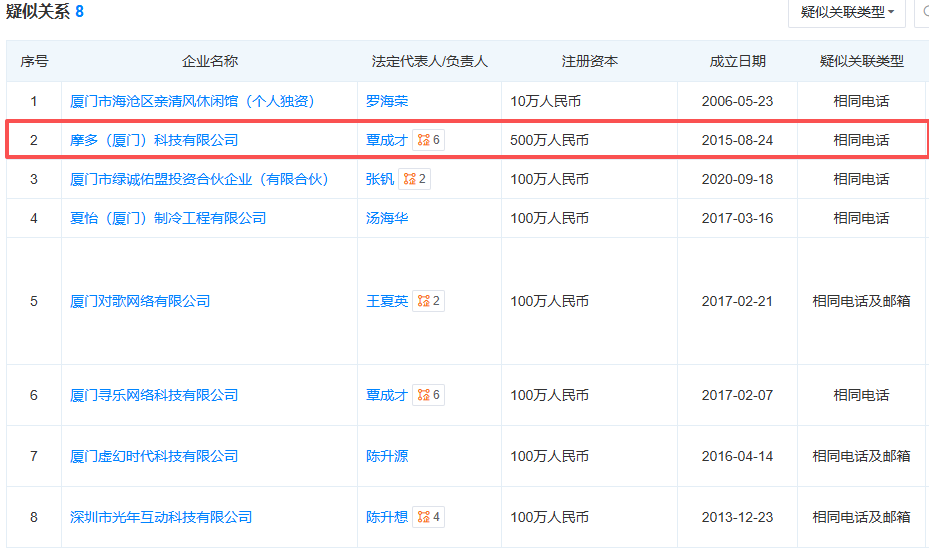Viewport: 929px width, 549px height.
Task: Expand the 疑似关联类型 filter dropdown
Action: [846, 12]
